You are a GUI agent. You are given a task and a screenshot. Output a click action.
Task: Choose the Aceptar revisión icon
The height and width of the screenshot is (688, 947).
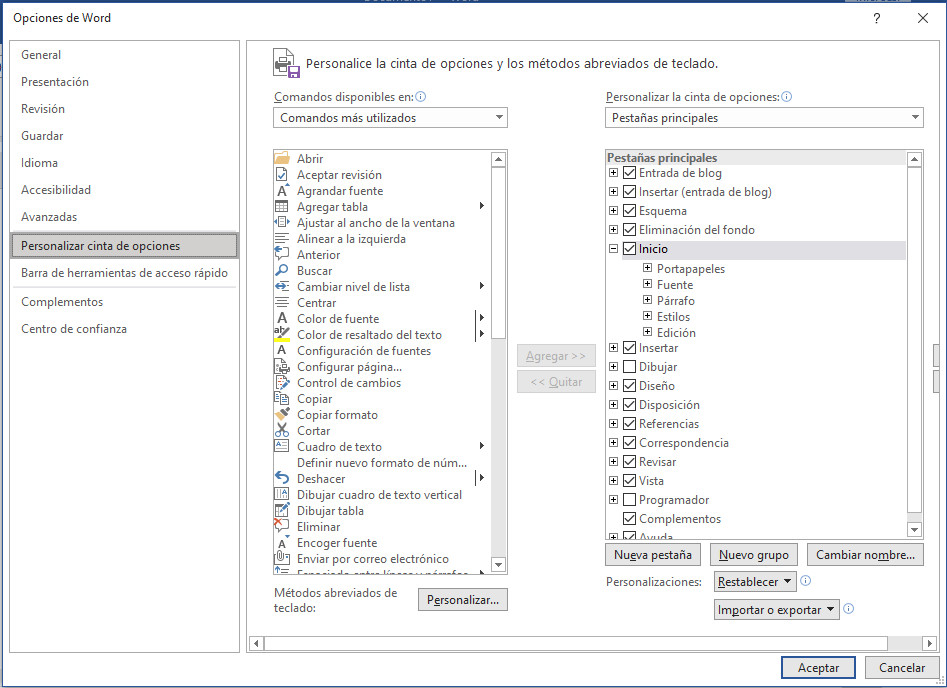coord(282,175)
